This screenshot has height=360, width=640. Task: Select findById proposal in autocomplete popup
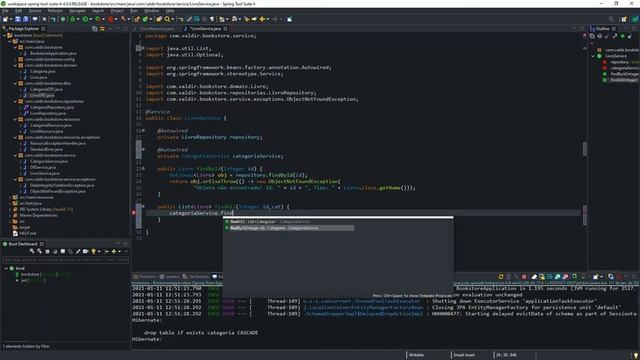pos(289,228)
